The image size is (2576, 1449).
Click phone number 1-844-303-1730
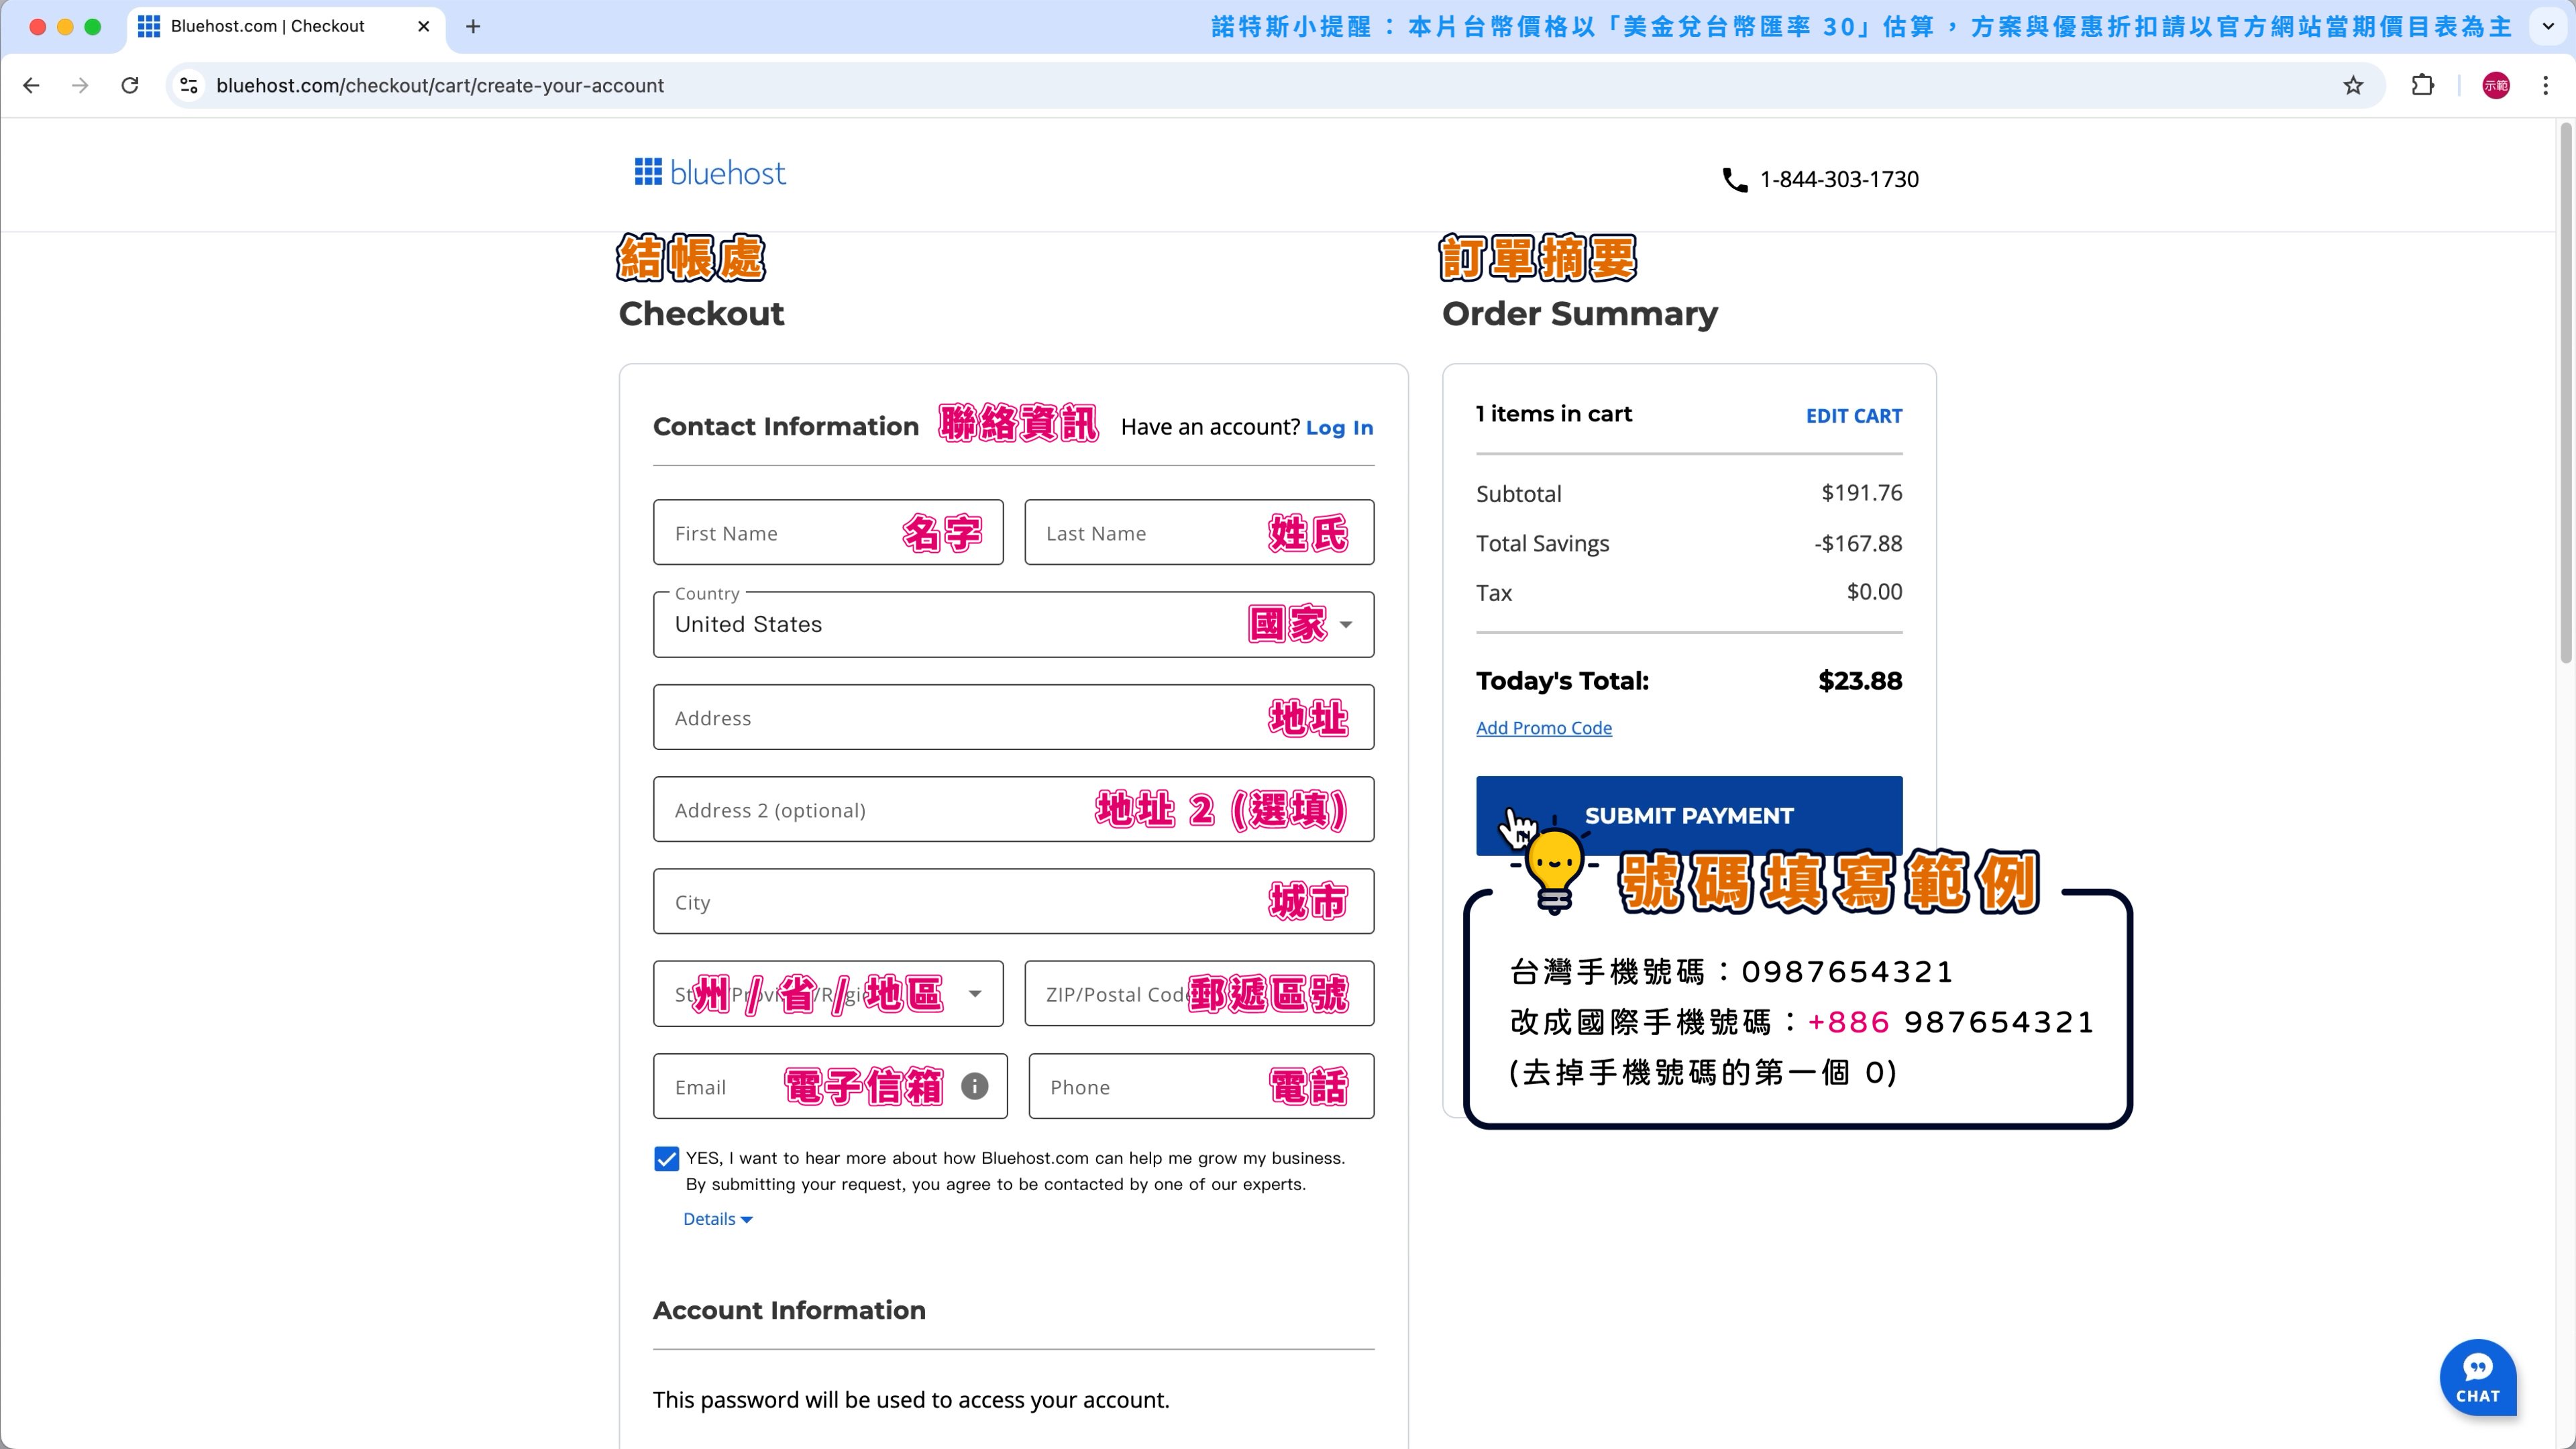(1839, 180)
